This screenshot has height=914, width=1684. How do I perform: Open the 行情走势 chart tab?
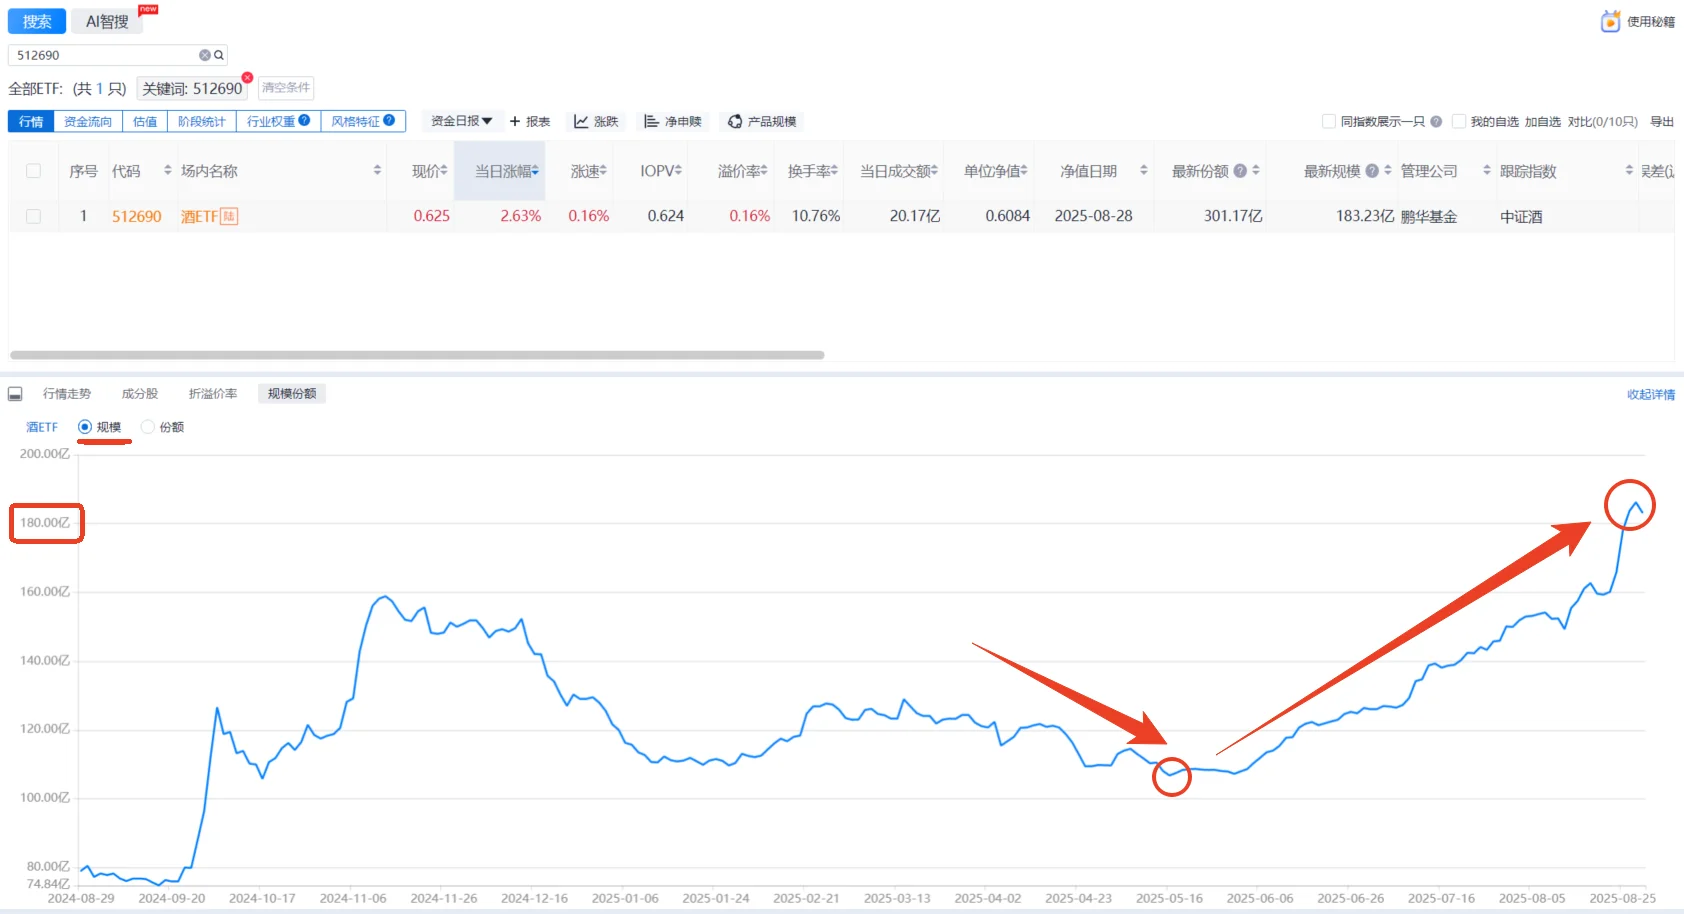67,394
